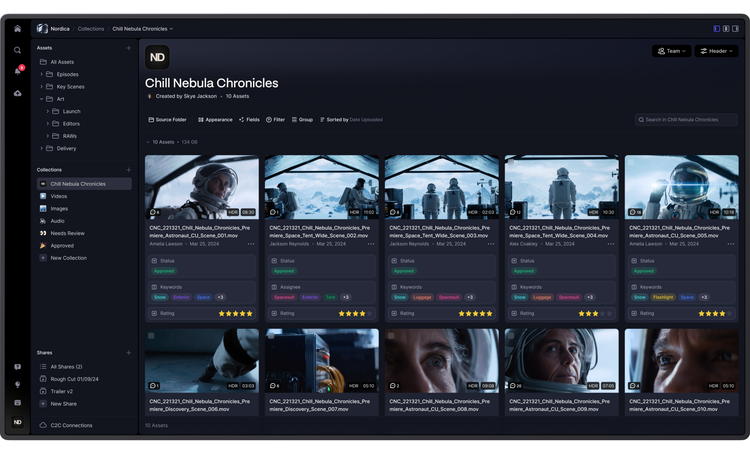
Task: Collapse the 10 Assets group chevron
Action: [x=148, y=142]
